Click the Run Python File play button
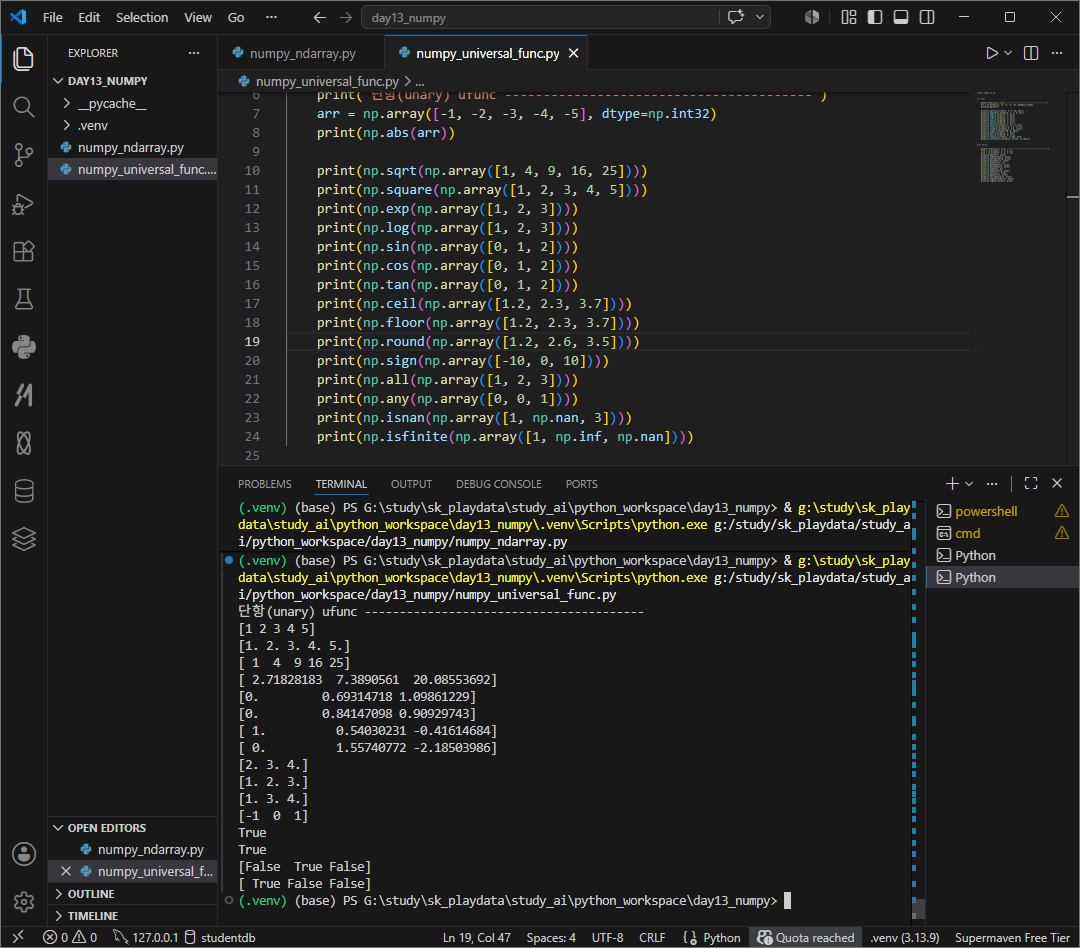This screenshot has width=1080, height=948. coord(991,53)
